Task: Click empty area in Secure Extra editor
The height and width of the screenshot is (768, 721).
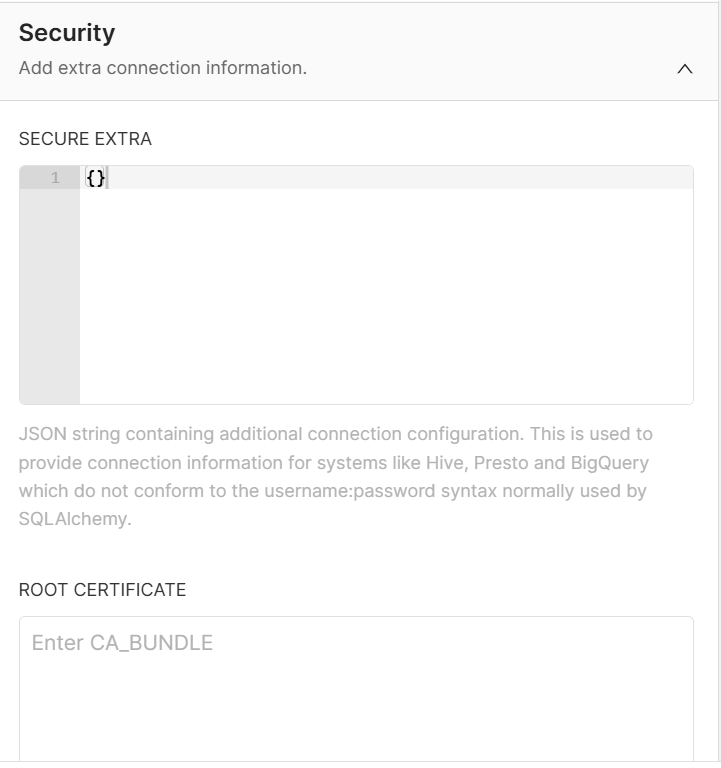Action: [x=385, y=300]
